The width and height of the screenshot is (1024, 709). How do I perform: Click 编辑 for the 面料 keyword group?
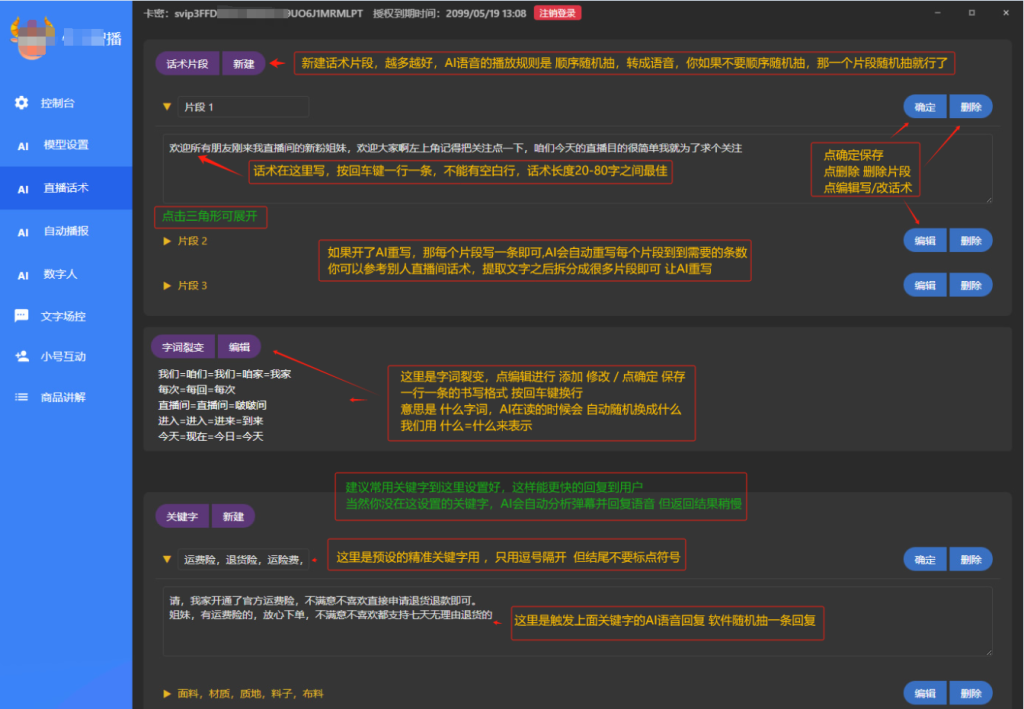tap(925, 693)
